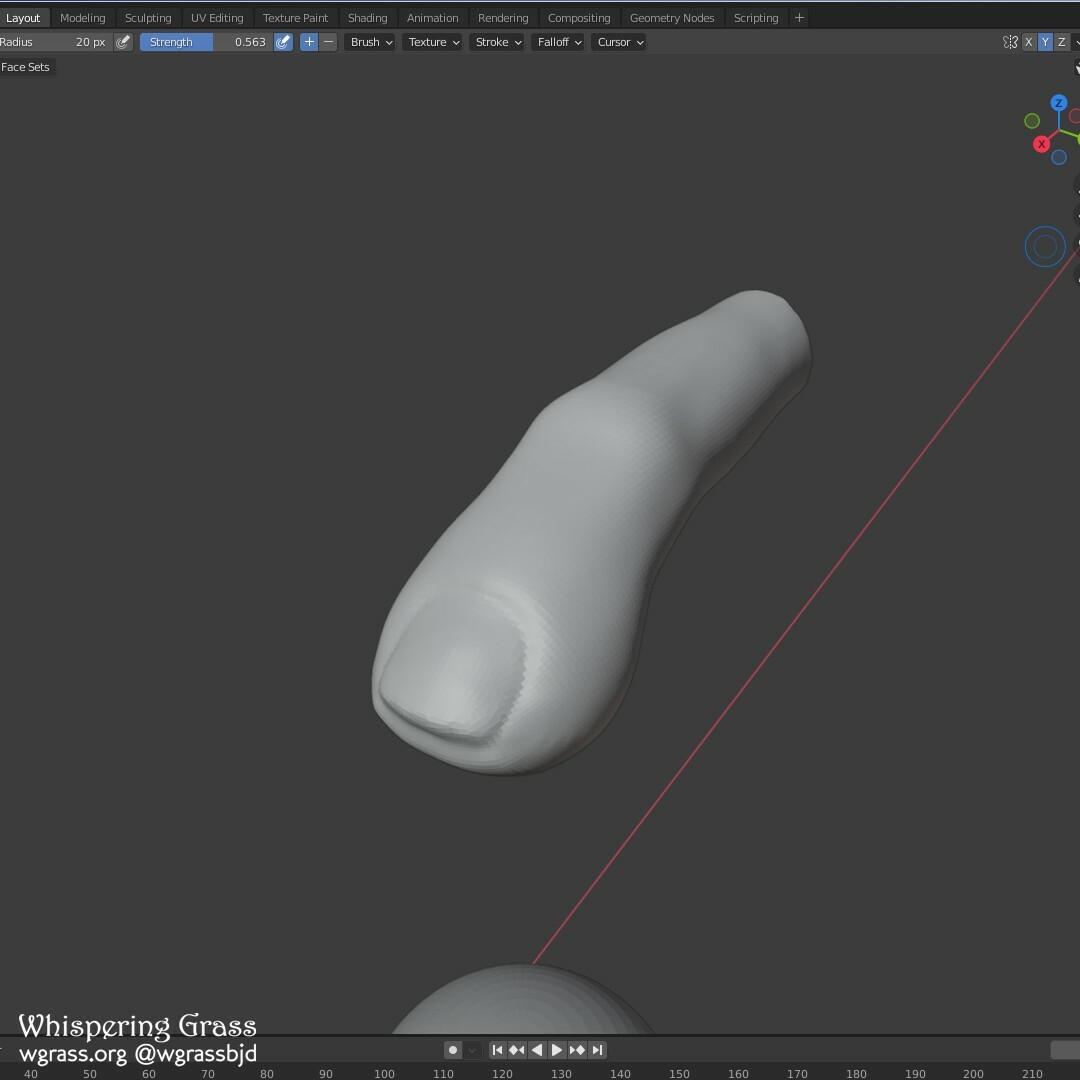Viewport: 1080px width, 1080px height.
Task: Switch to the Rendering workspace tab
Action: pos(503,18)
